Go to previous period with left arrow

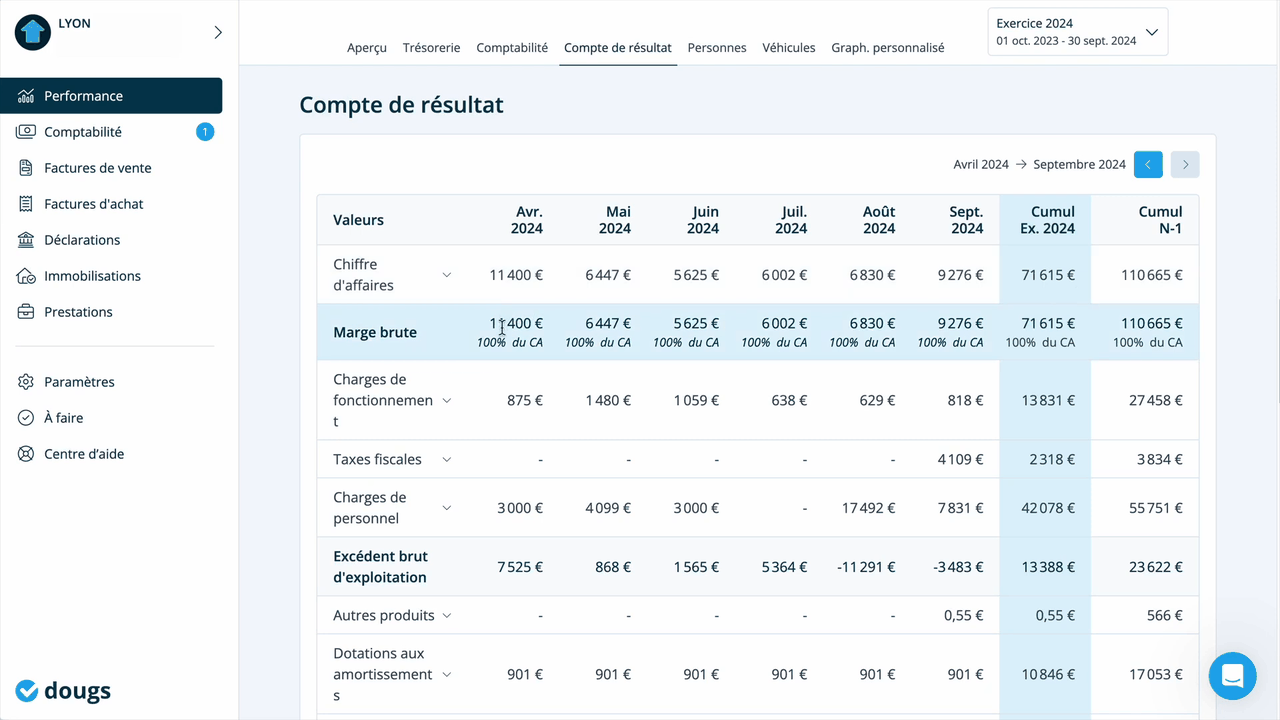click(1148, 165)
